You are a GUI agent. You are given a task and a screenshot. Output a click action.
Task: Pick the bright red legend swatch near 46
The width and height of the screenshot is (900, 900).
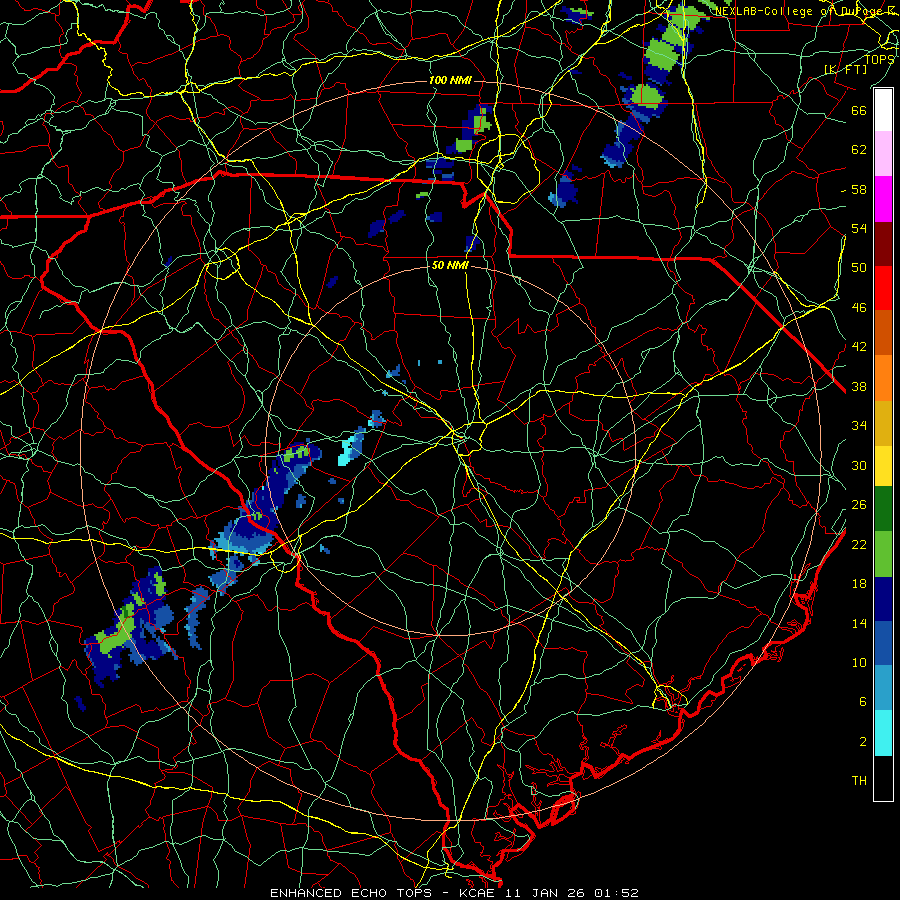pos(883,288)
